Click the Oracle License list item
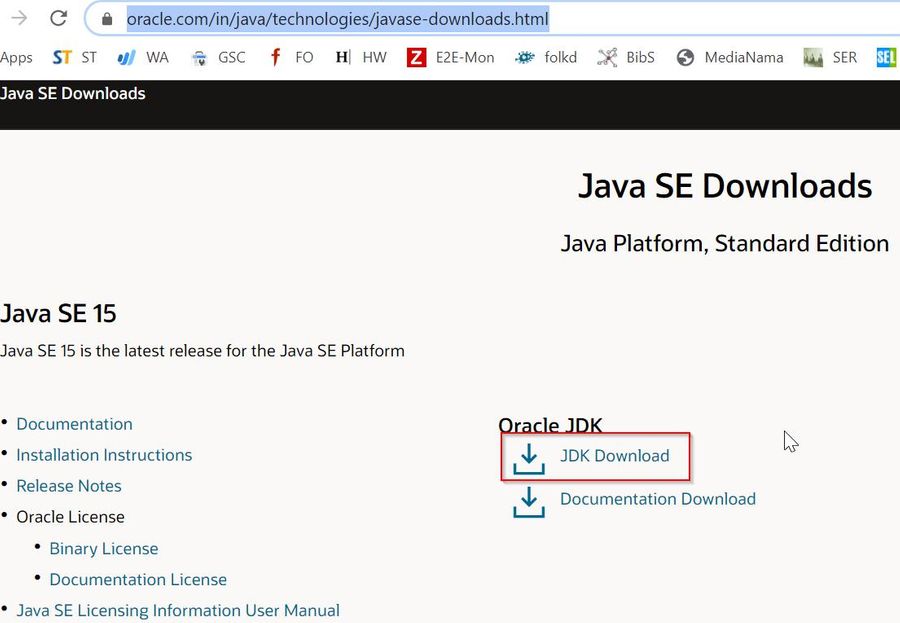Image resolution: width=900 pixels, height=623 pixels. (x=71, y=517)
